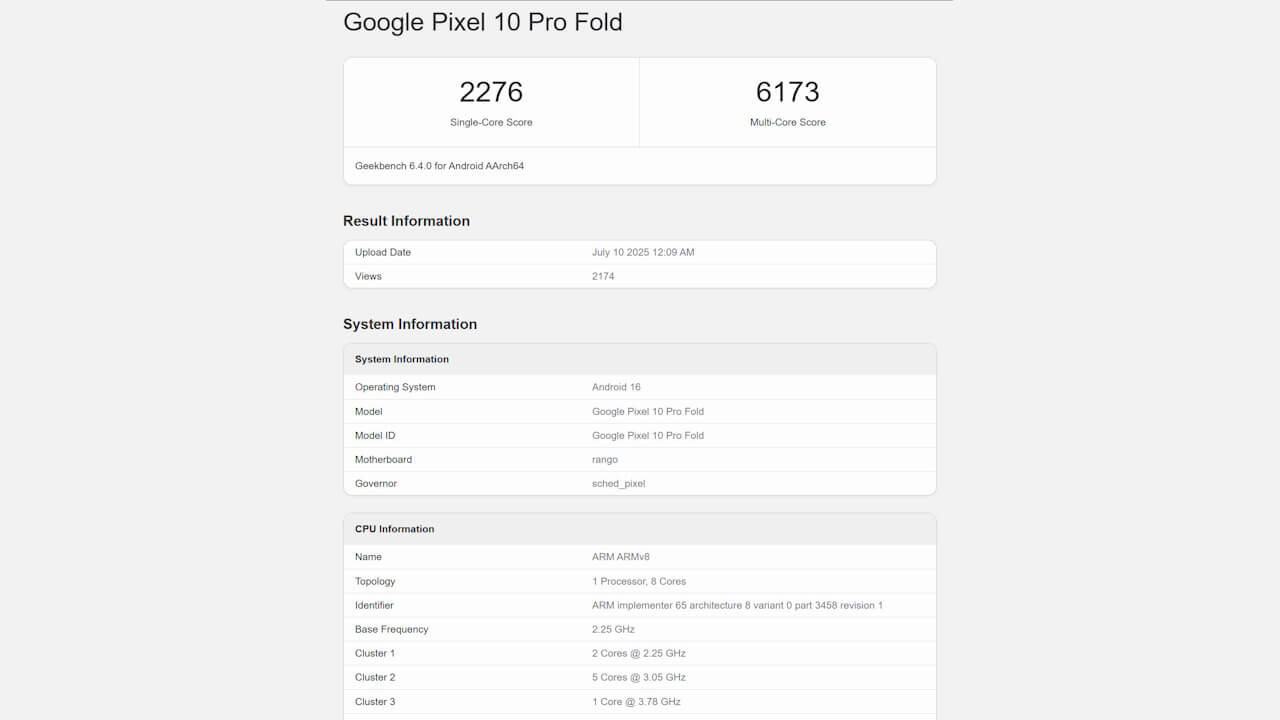Image resolution: width=1280 pixels, height=720 pixels.
Task: Select the Governor row showing sched_pixel
Action: coord(640,483)
